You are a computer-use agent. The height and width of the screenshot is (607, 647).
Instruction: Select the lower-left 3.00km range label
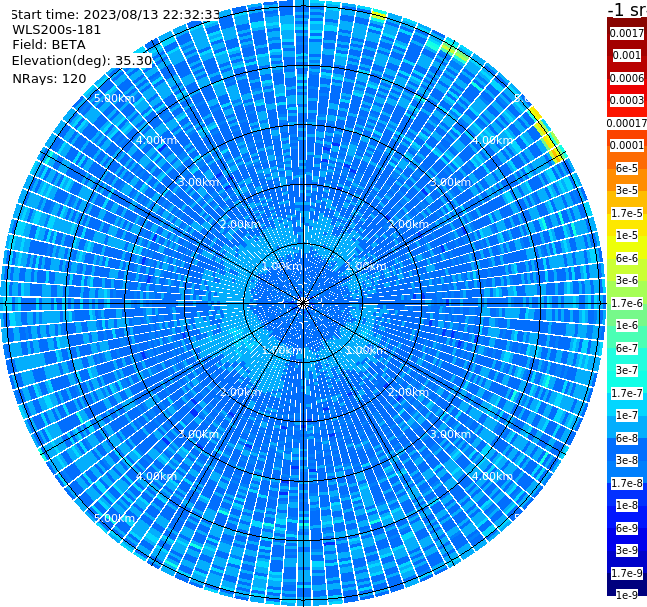[x=198, y=434]
